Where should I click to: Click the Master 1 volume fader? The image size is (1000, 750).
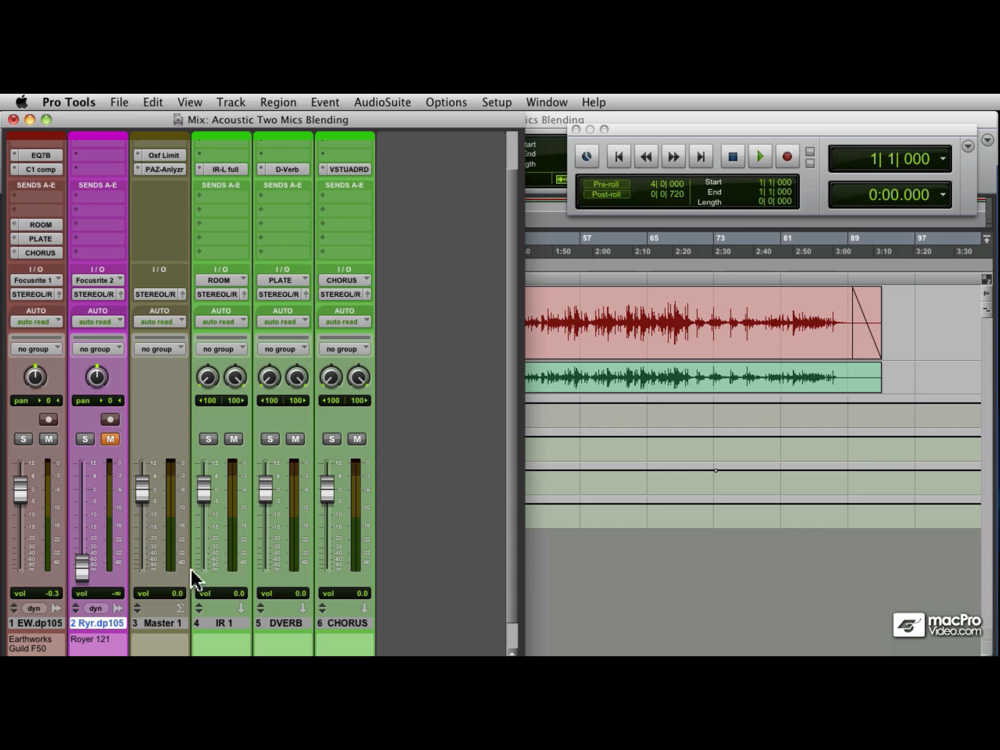[x=142, y=490]
